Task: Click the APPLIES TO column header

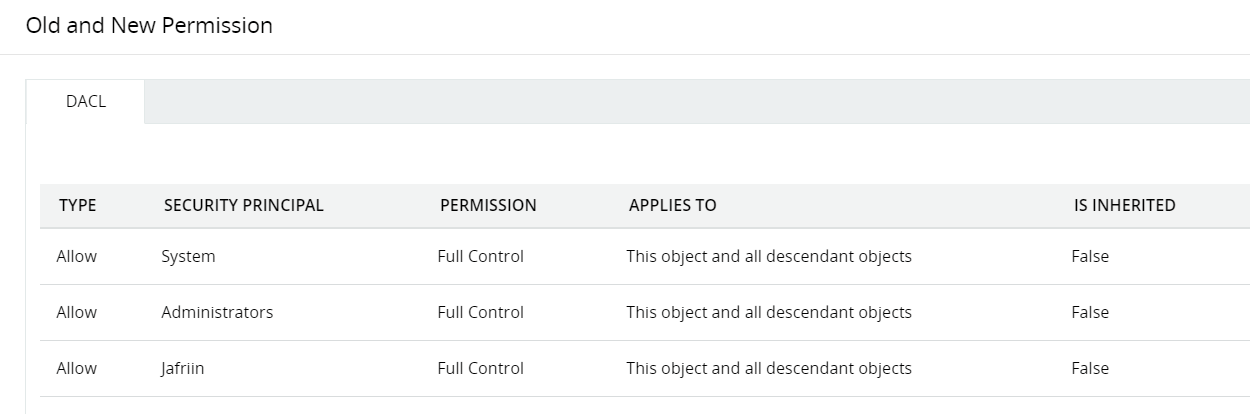Action: click(x=672, y=205)
